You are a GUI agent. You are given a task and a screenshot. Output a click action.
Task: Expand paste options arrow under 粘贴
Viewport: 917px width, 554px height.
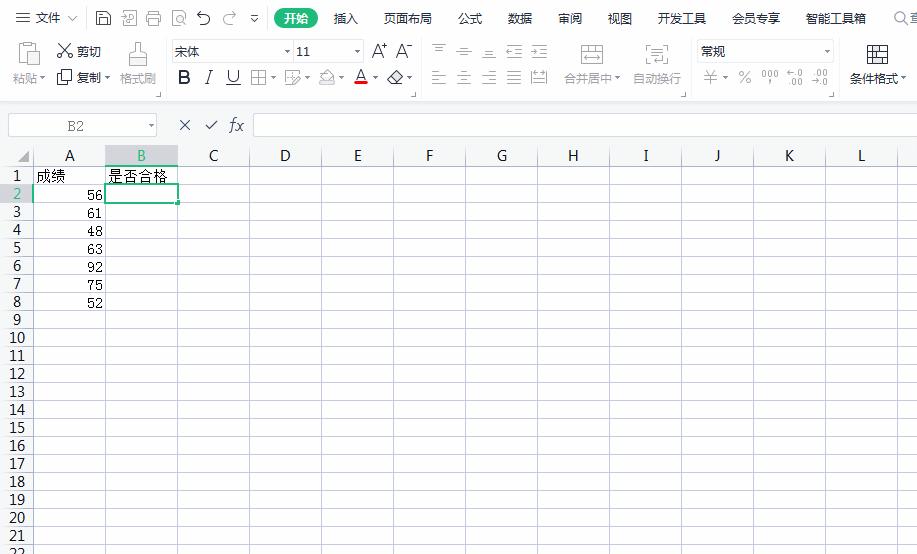pyautogui.click(x=43, y=78)
